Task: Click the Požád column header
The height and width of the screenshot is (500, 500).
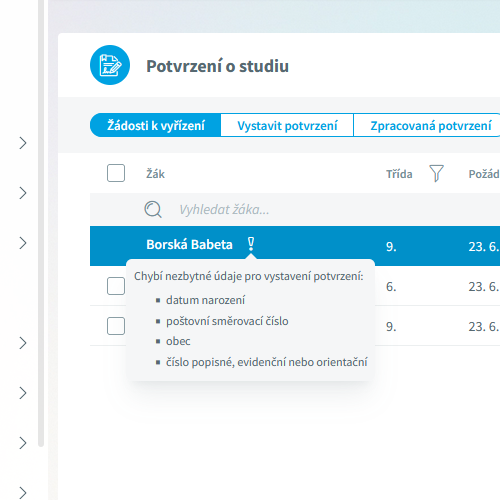Action: pos(484,174)
